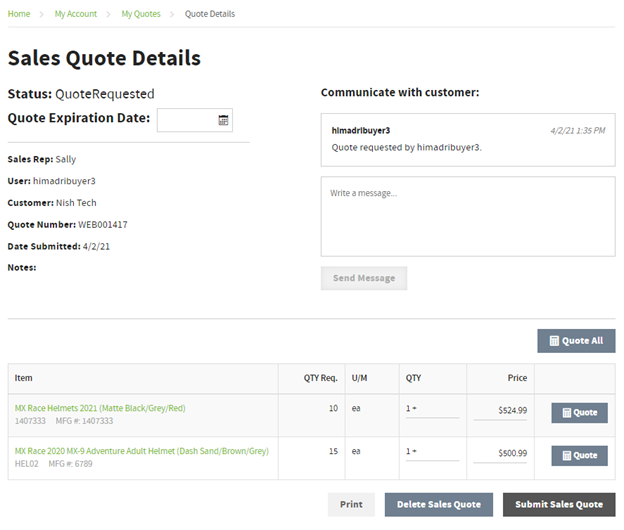This screenshot has width=624, height=530.
Task: Click the QTY break field for second item
Action: pyautogui.click(x=432, y=453)
